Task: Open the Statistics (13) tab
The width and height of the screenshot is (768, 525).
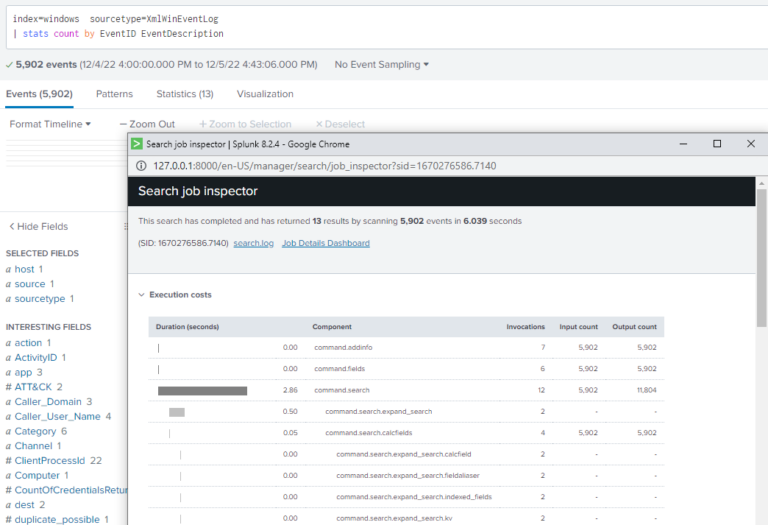Action: [x=185, y=94]
